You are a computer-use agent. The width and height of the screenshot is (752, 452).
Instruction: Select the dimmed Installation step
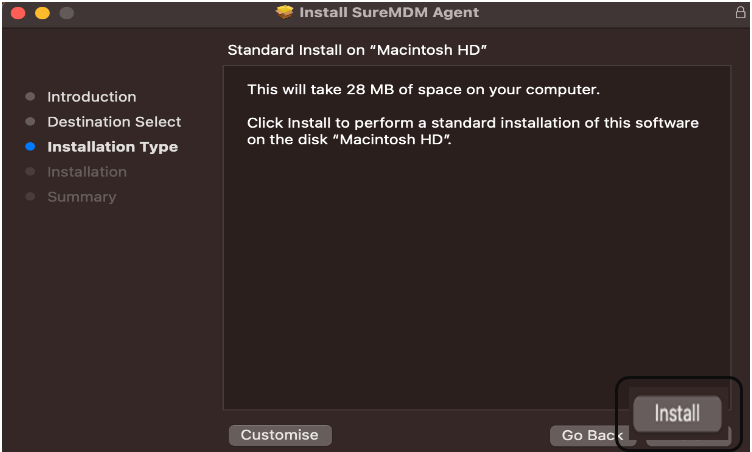pyautogui.click(x=87, y=172)
